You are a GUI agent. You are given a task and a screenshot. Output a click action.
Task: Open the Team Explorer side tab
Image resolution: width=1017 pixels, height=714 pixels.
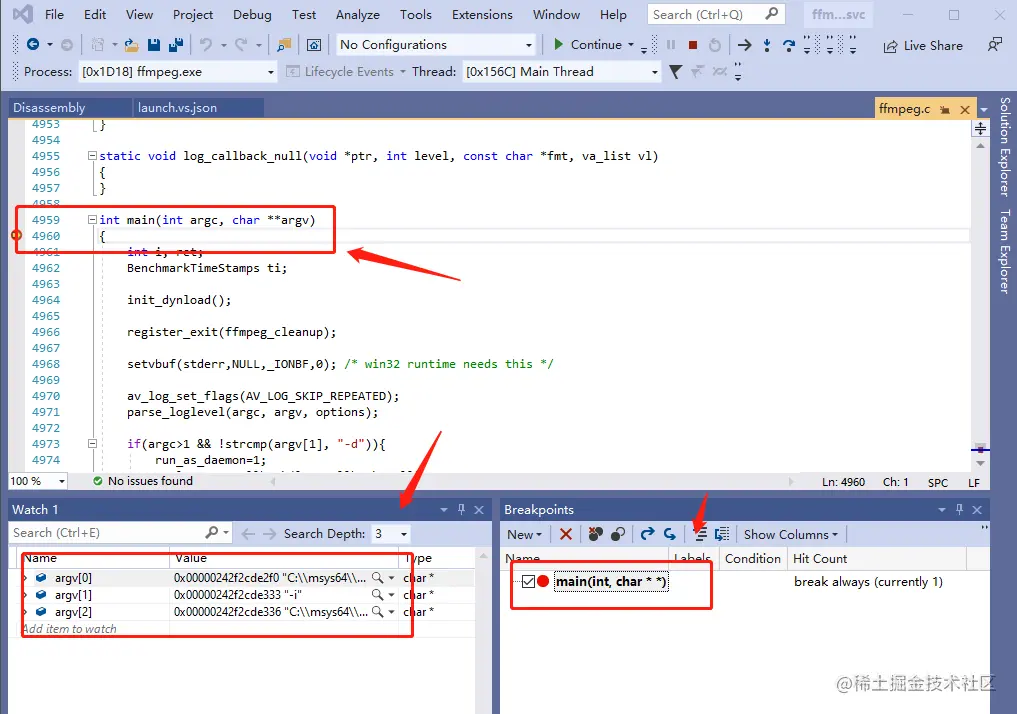coord(1005,251)
